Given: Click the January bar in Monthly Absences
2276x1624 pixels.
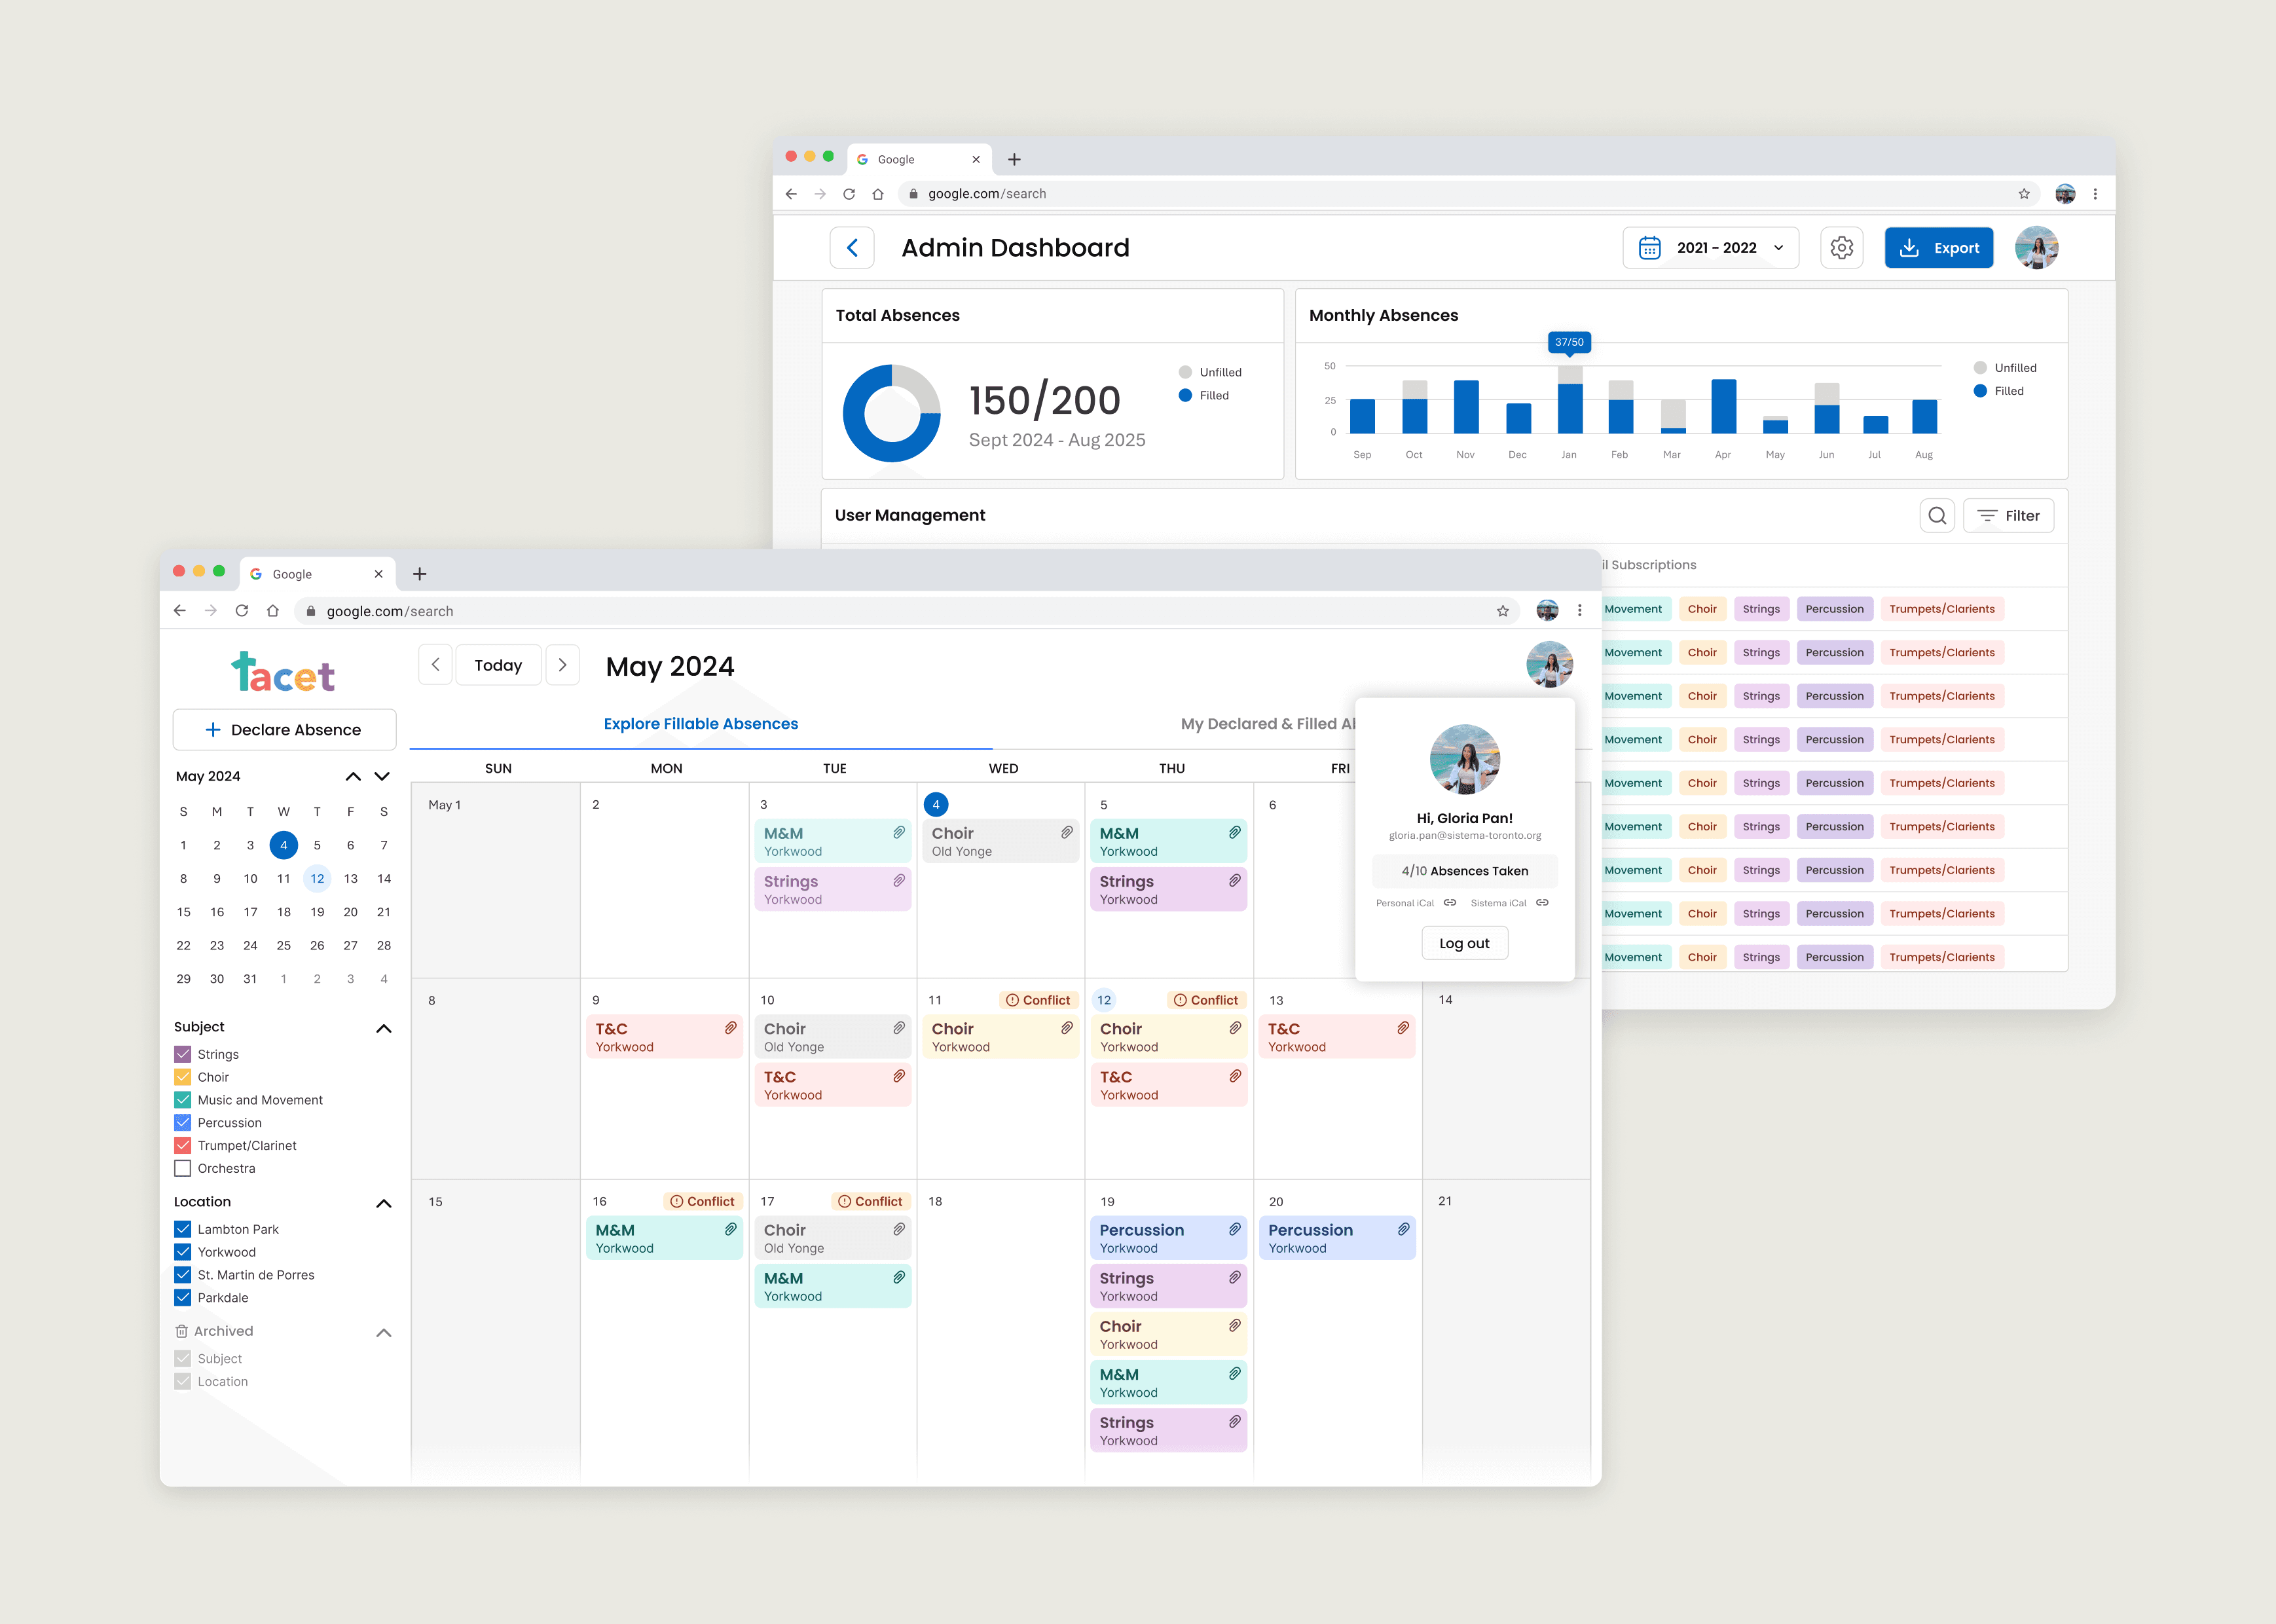Looking at the screenshot, I should [x=1570, y=405].
